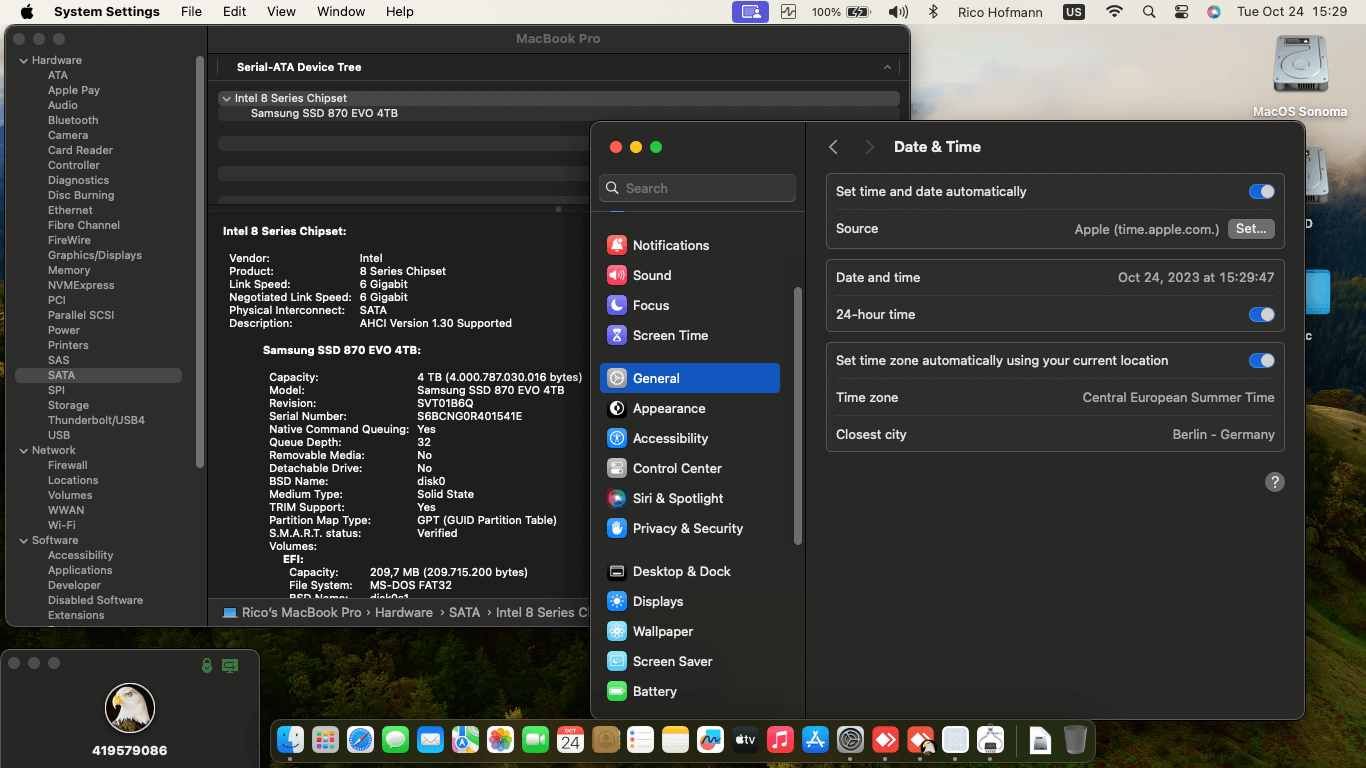Image resolution: width=1366 pixels, height=768 pixels.
Task: Click the green screen sharing monitor icon
Action: 230,665
